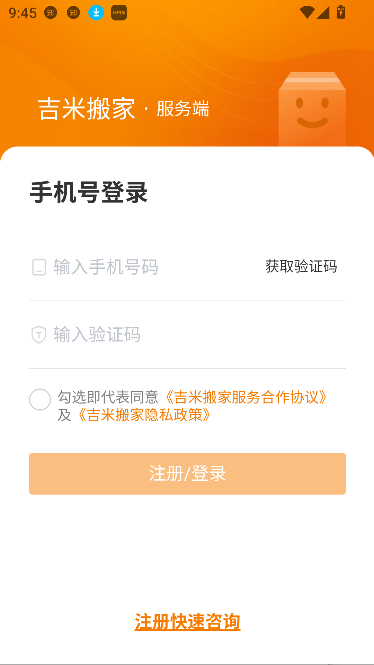
Task: Focus the 输入验证码 input field
Action: pos(187,335)
